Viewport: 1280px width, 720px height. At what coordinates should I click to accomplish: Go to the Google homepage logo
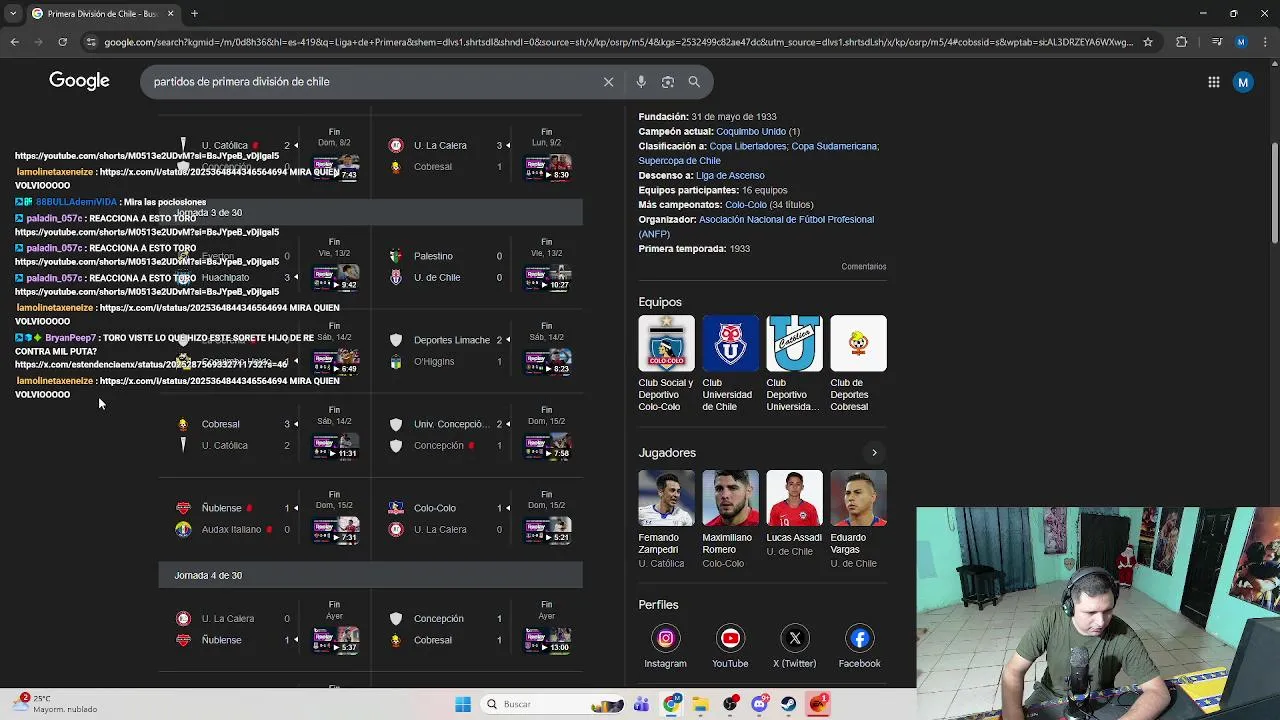(79, 81)
